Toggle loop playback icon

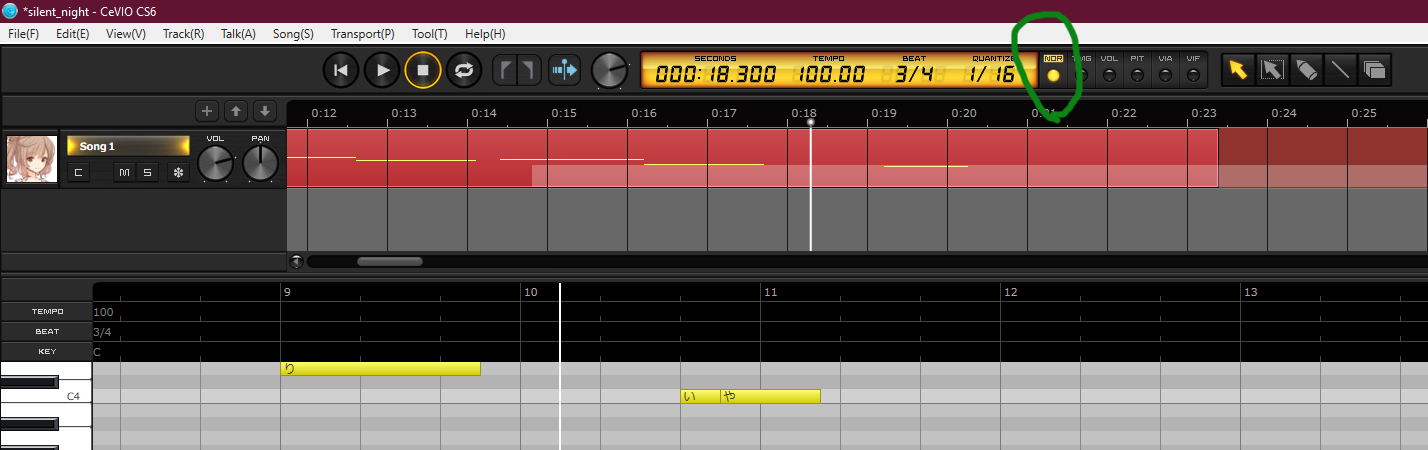(x=464, y=70)
